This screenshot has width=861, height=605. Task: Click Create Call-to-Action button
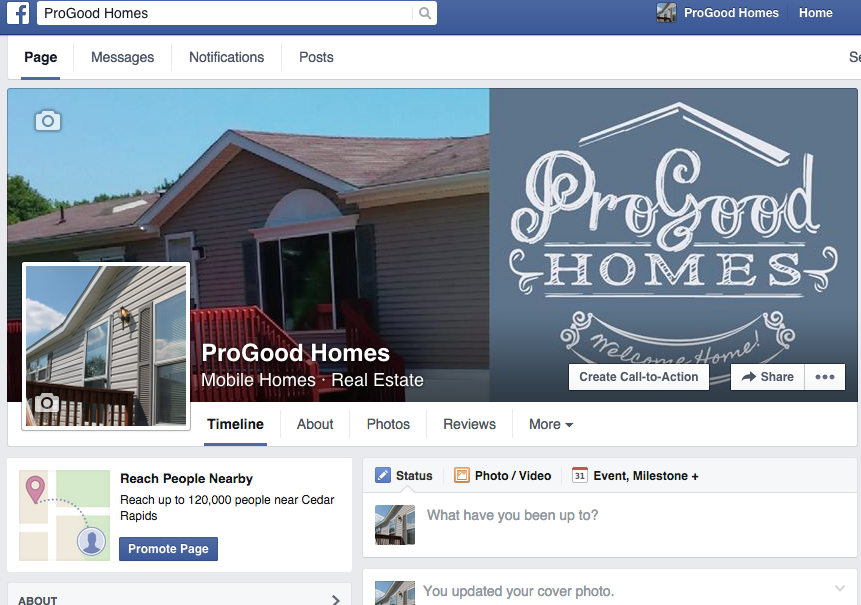(639, 377)
